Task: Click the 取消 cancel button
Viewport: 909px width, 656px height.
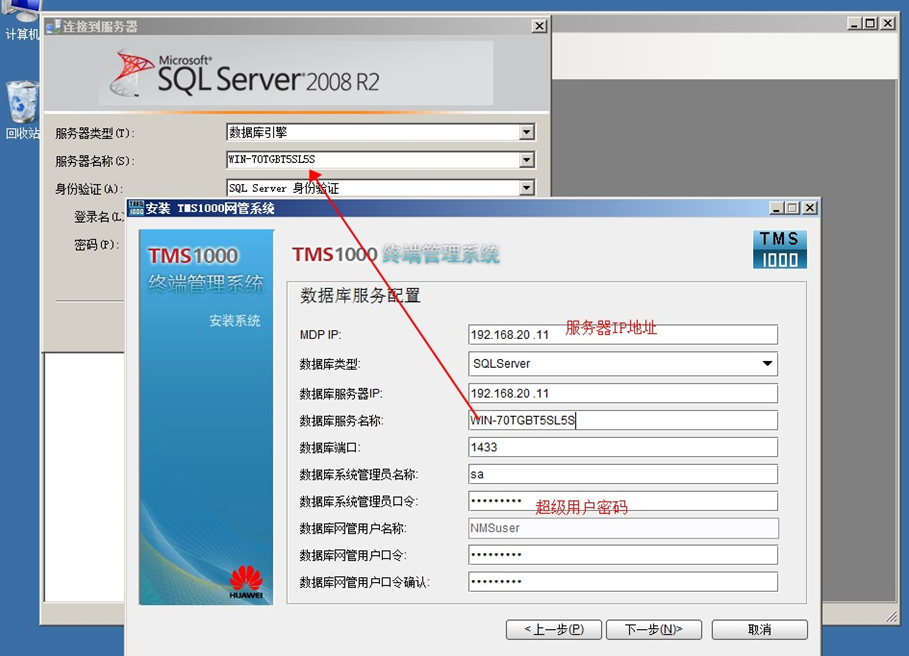Action: pyautogui.click(x=759, y=629)
